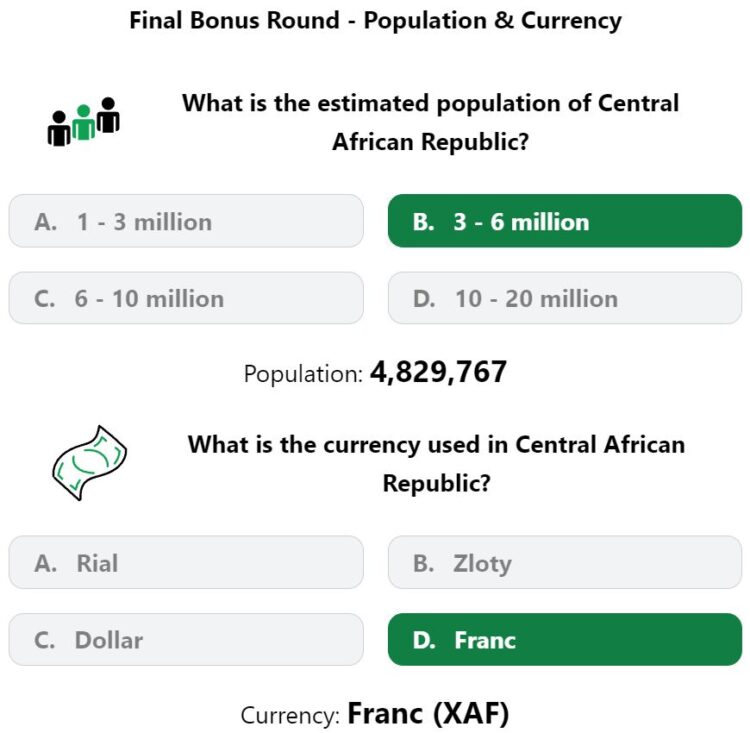Select the Dollar currency option
Image resolution: width=750 pixels, height=733 pixels.
click(186, 639)
